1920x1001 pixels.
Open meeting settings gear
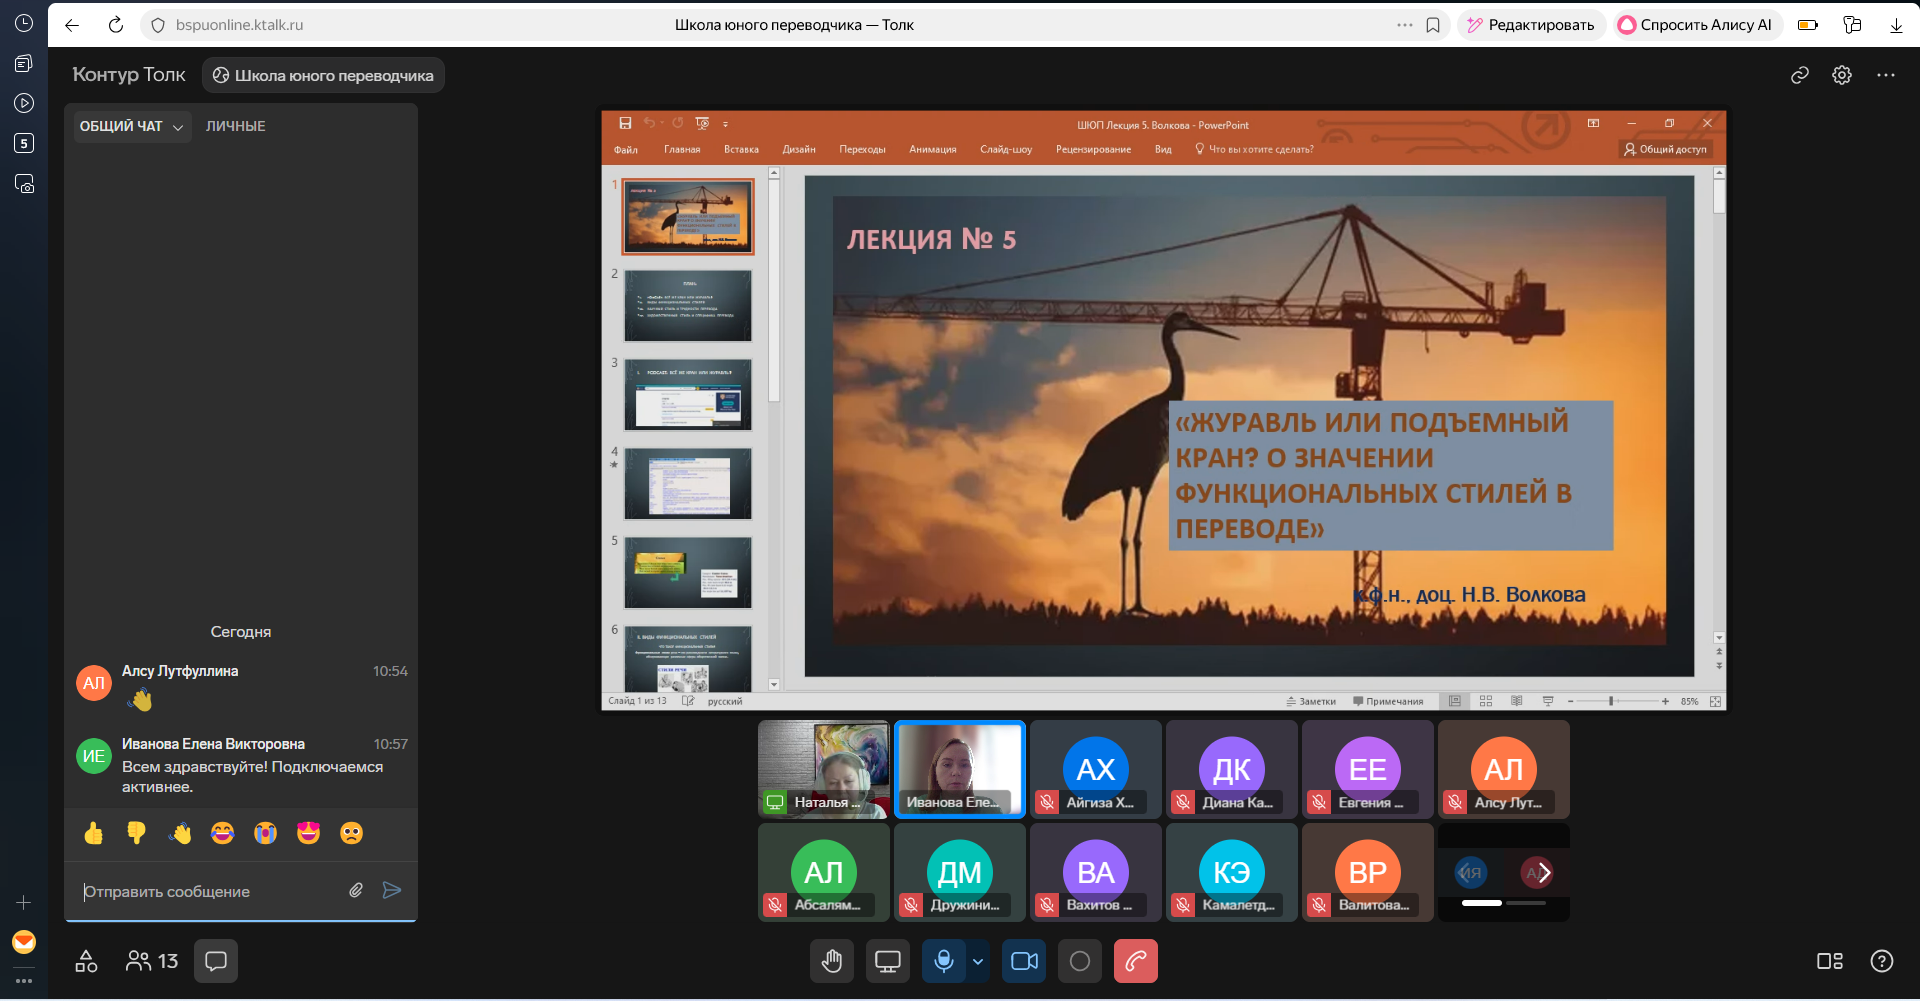tap(1841, 75)
